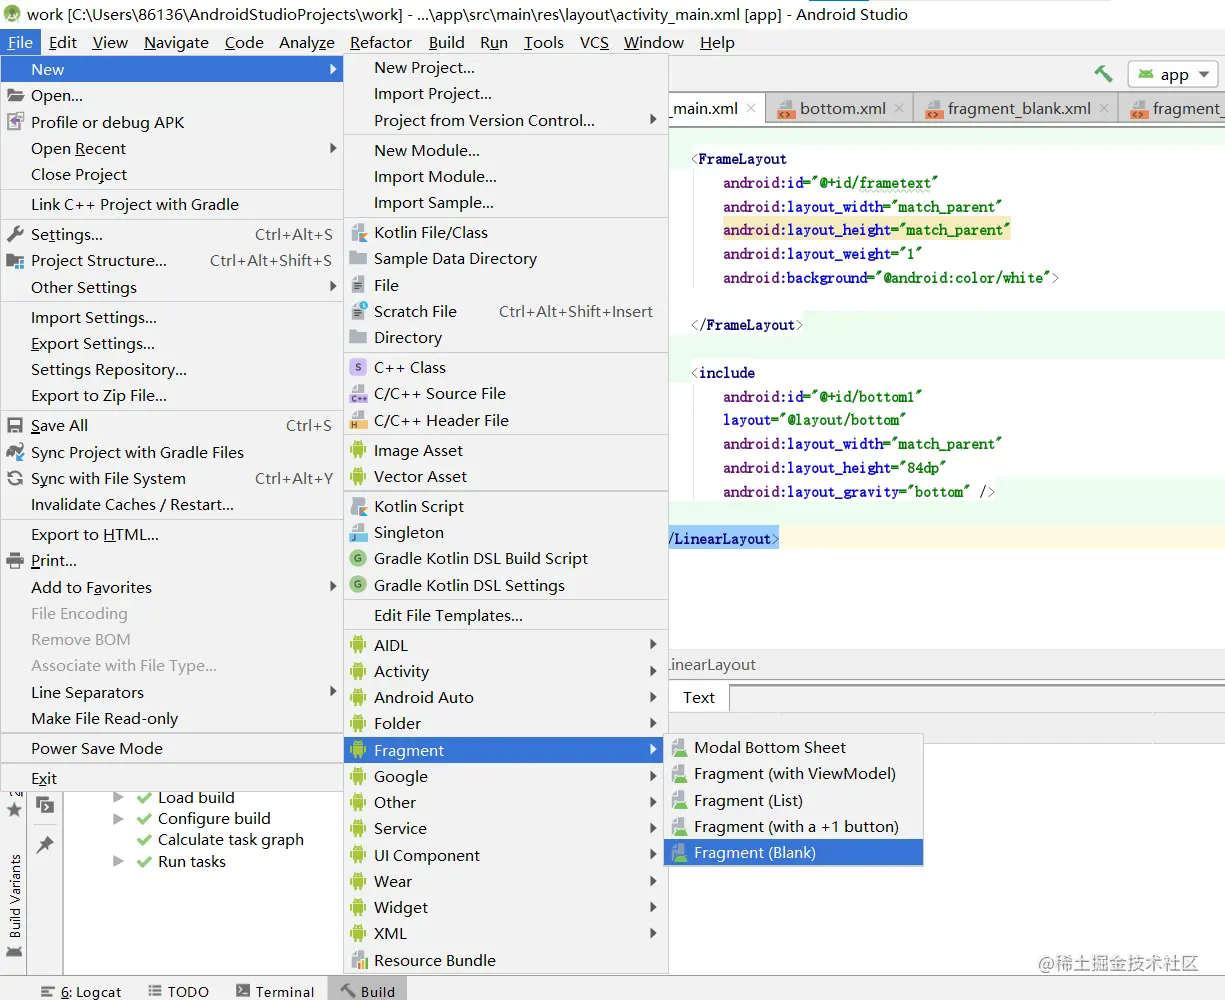Select Fragment (Blank) from the submenu

[x=755, y=853]
